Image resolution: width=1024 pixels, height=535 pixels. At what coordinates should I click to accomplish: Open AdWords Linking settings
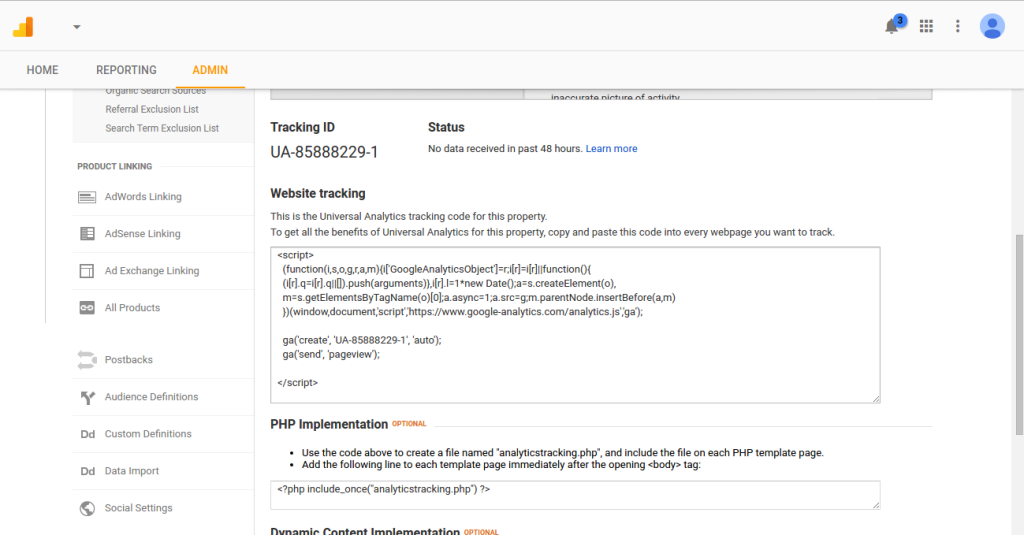coord(143,197)
